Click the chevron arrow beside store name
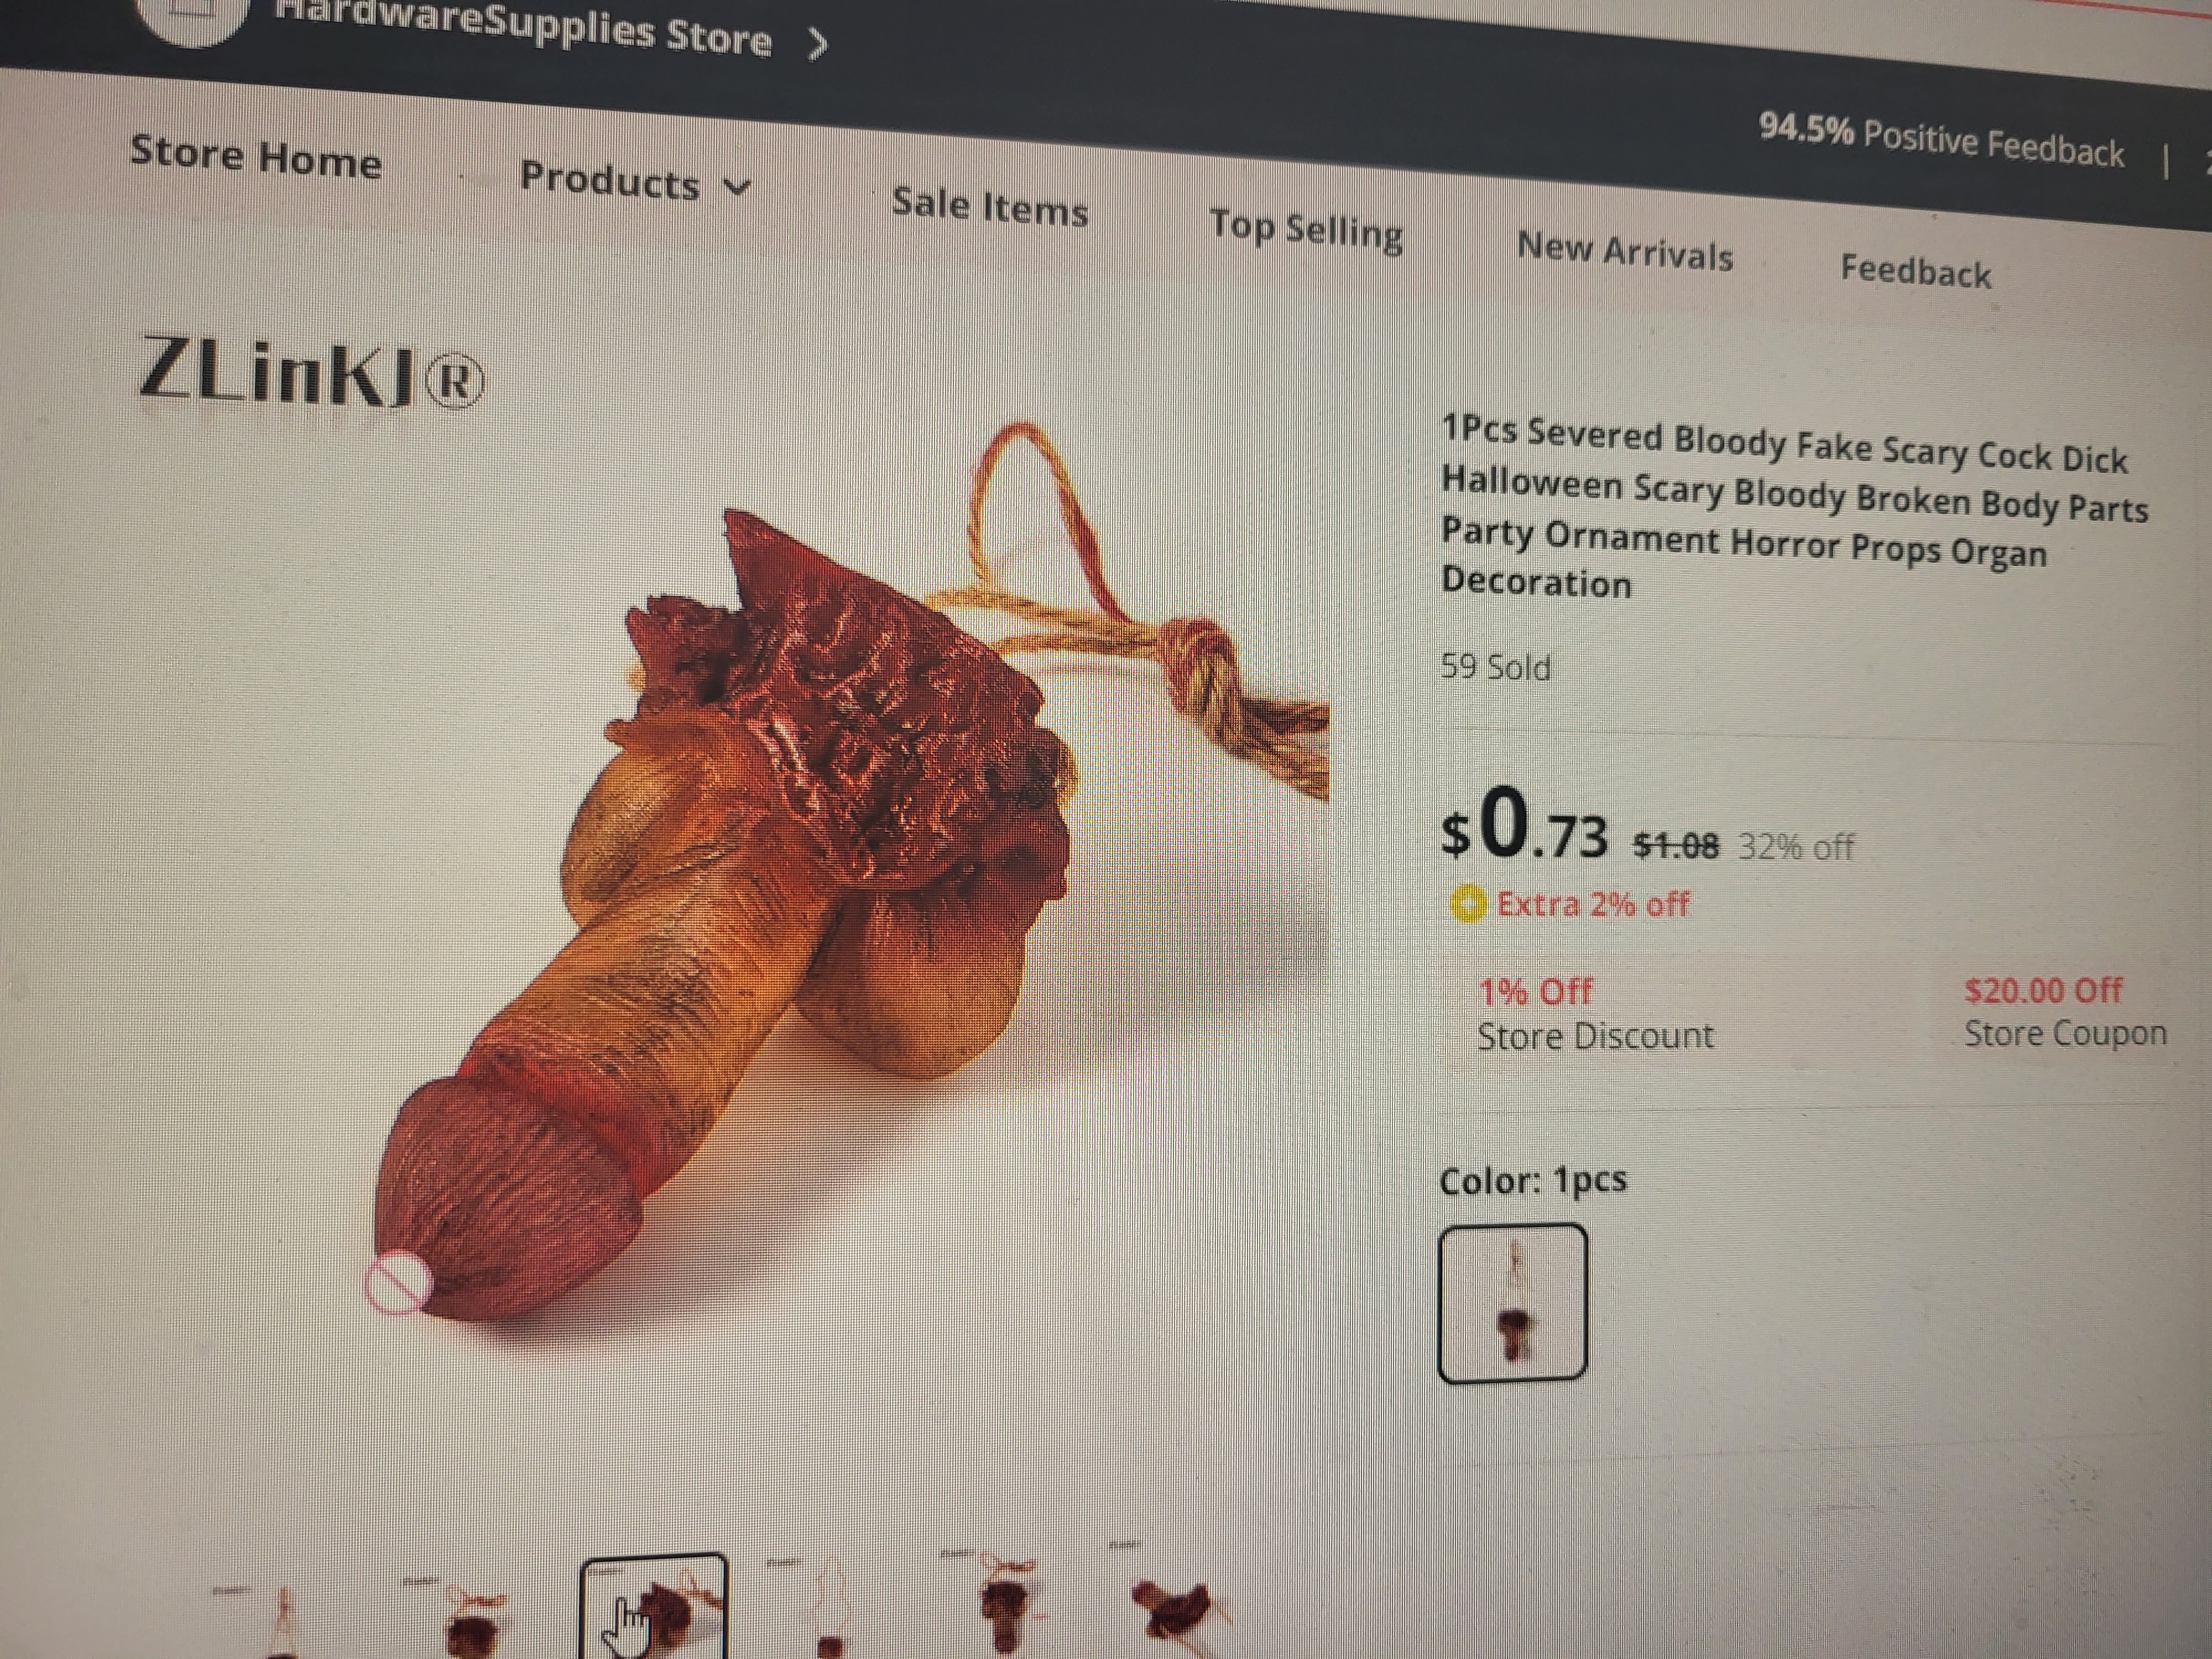The height and width of the screenshot is (1659, 2212). pos(817,44)
